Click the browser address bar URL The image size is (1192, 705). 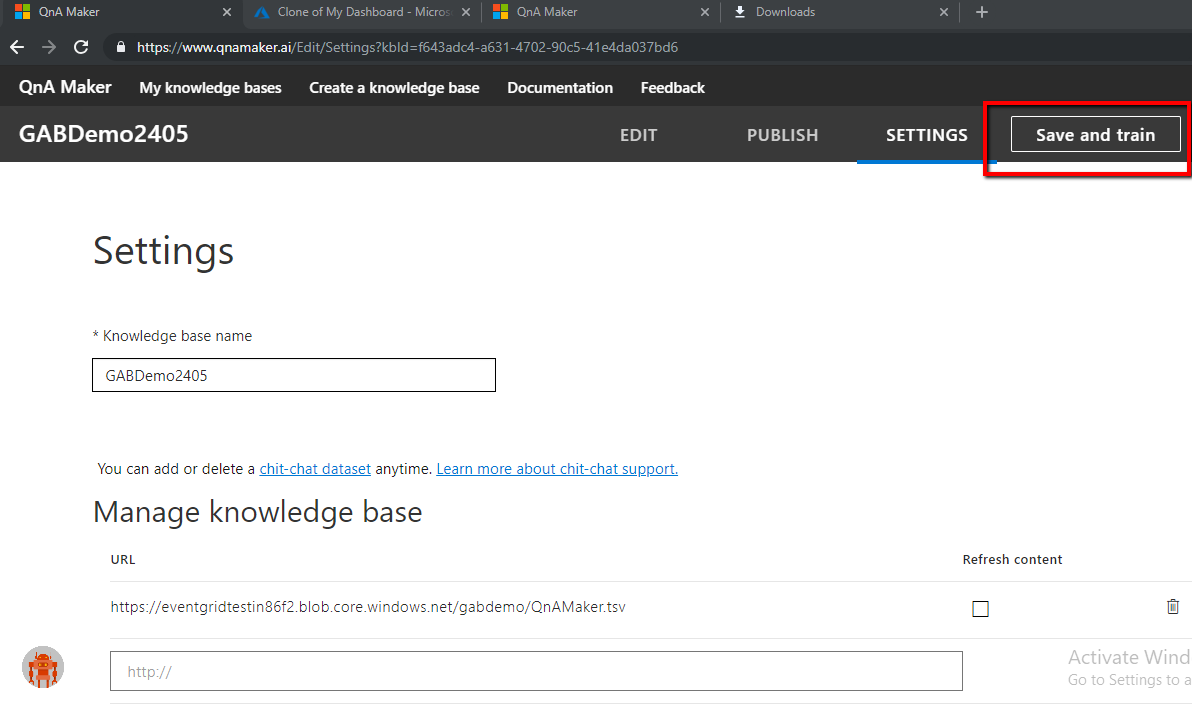pyautogui.click(x=407, y=47)
